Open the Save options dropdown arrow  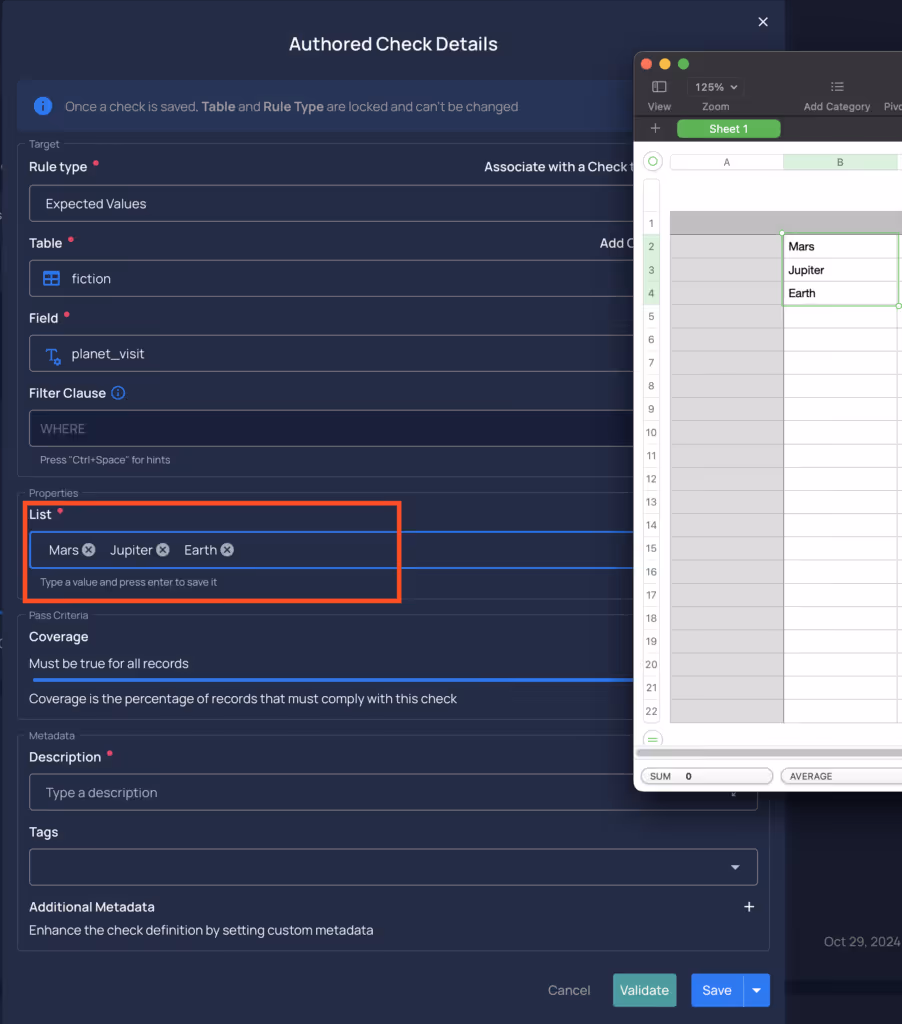[756, 991]
